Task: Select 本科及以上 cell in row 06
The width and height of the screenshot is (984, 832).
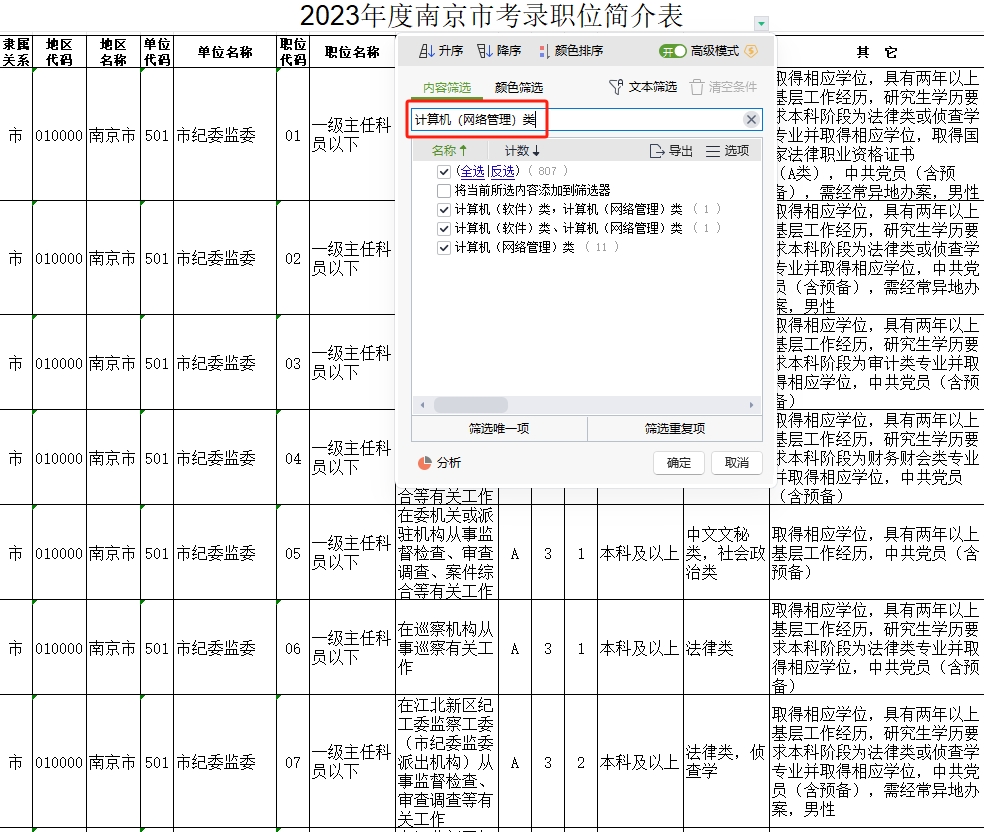Action: [x=640, y=648]
